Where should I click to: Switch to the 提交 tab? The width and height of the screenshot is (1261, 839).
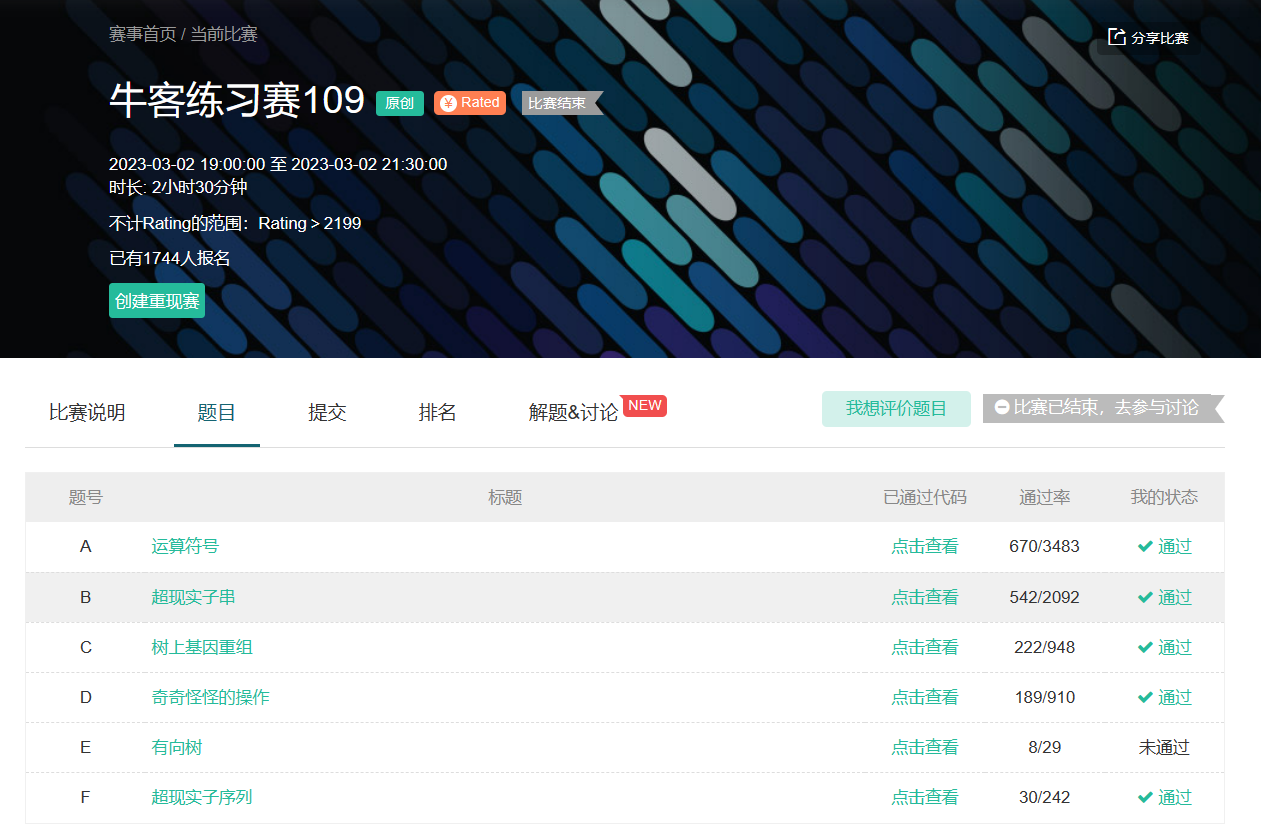[x=327, y=412]
